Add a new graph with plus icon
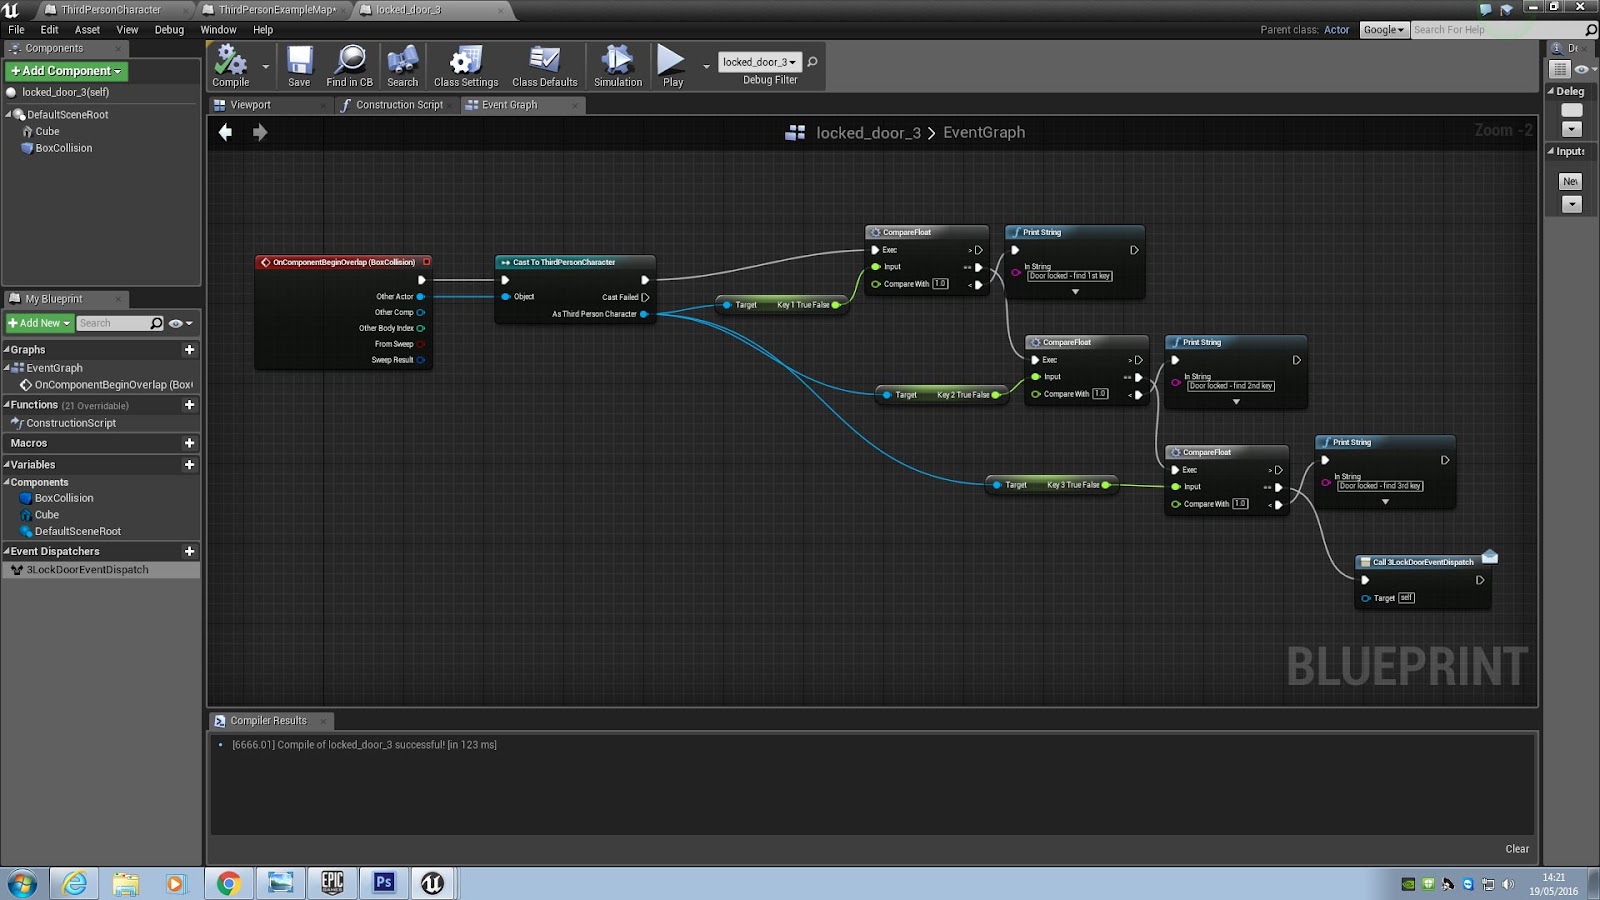The width and height of the screenshot is (1600, 900). pos(189,350)
